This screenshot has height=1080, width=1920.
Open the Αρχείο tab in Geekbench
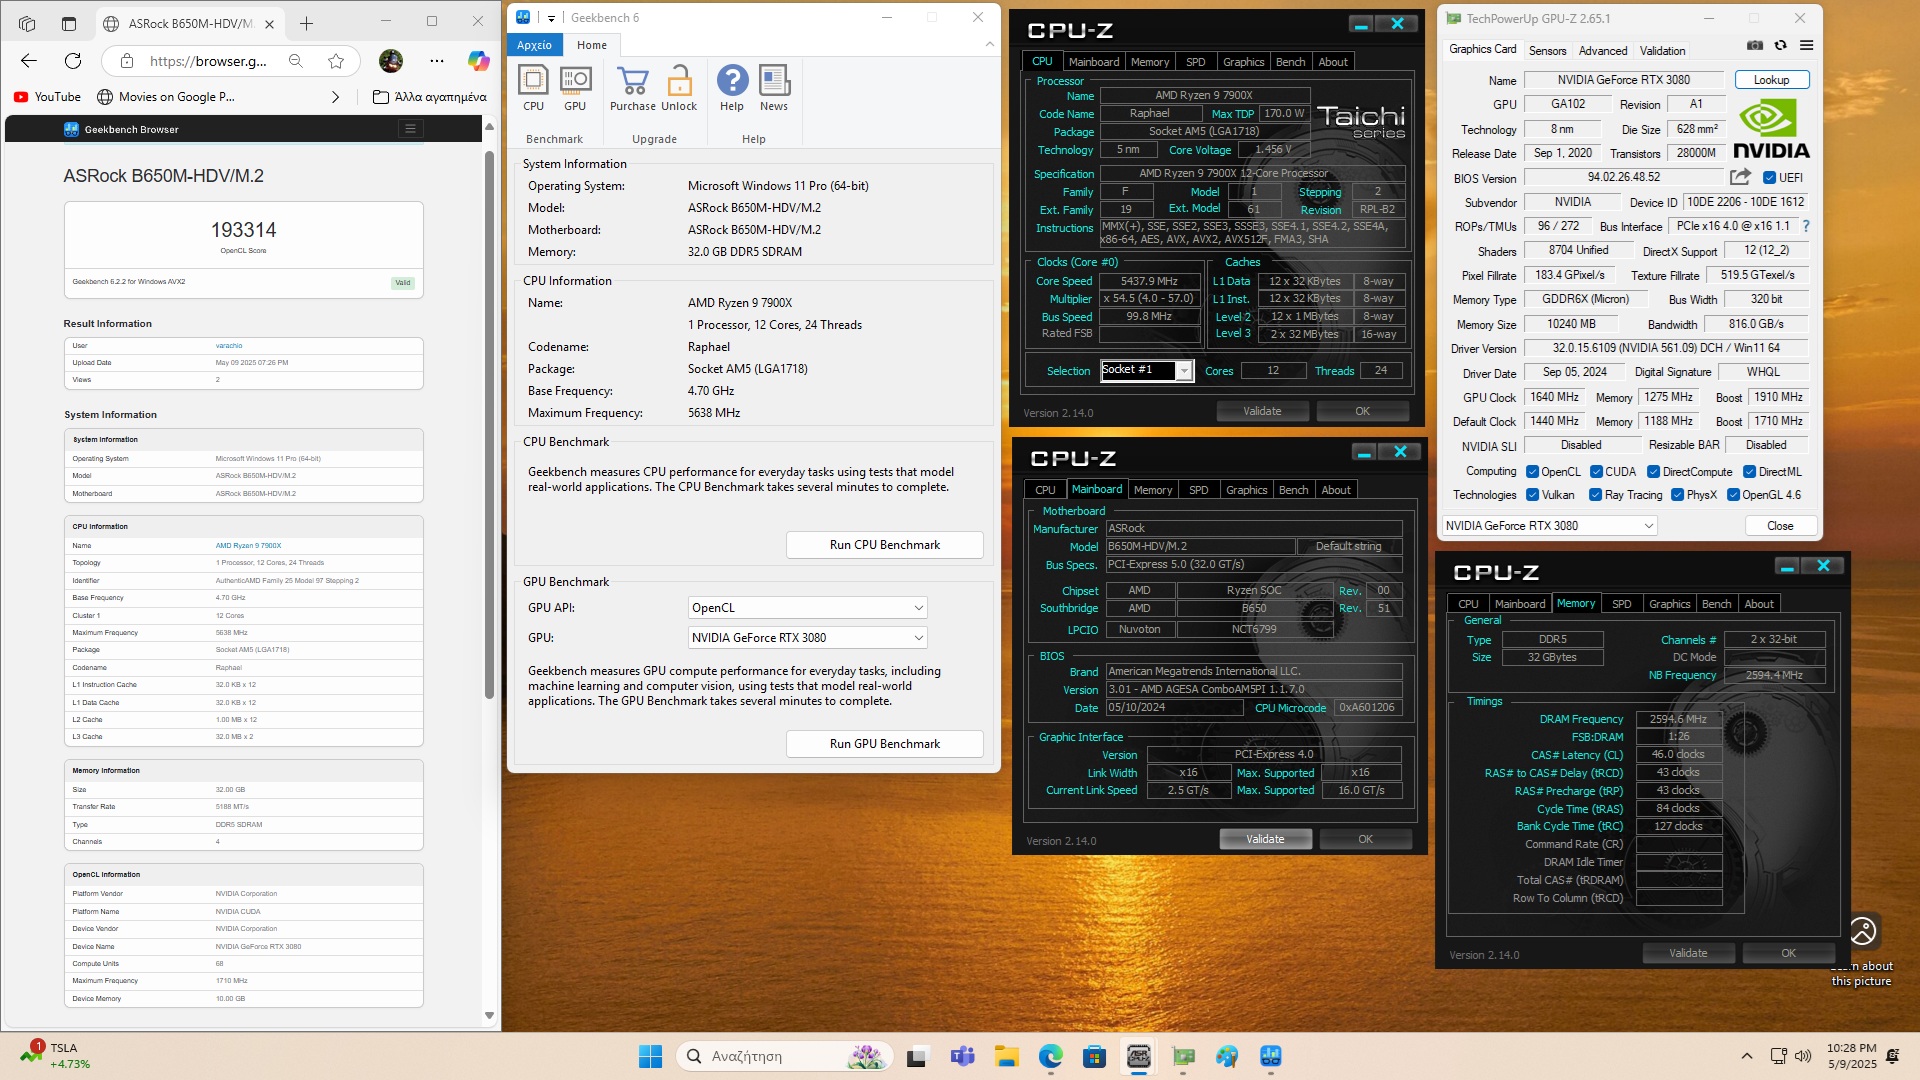[x=534, y=45]
